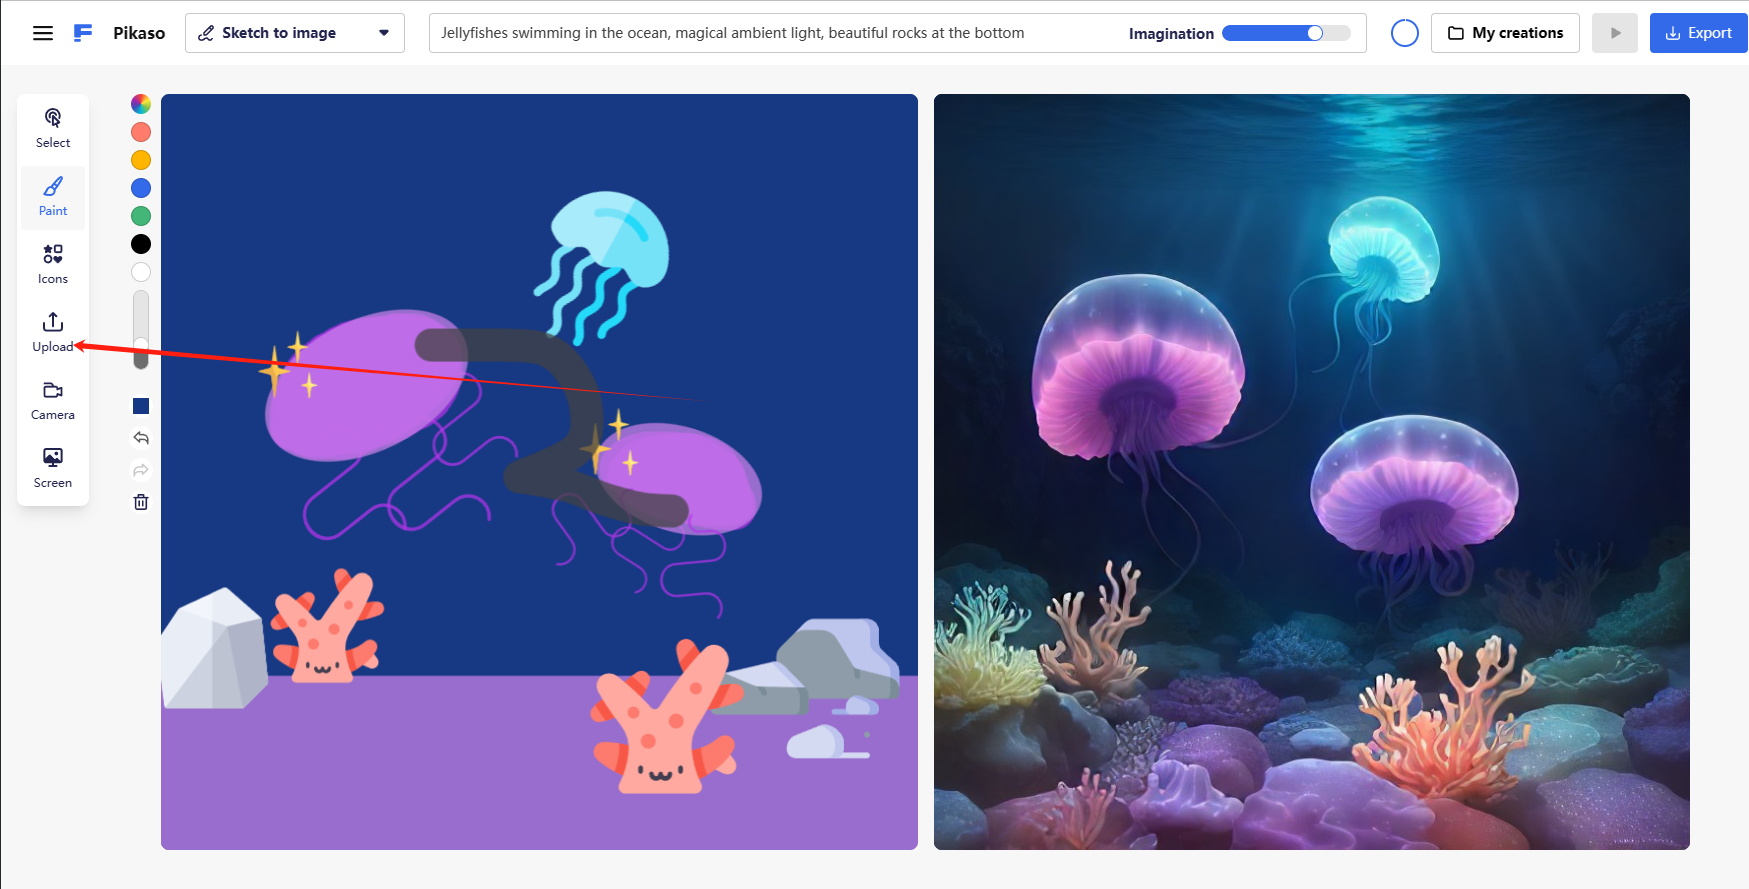Open the rainbow custom color picker
Screen dimensions: 1749x889
(x=141, y=104)
